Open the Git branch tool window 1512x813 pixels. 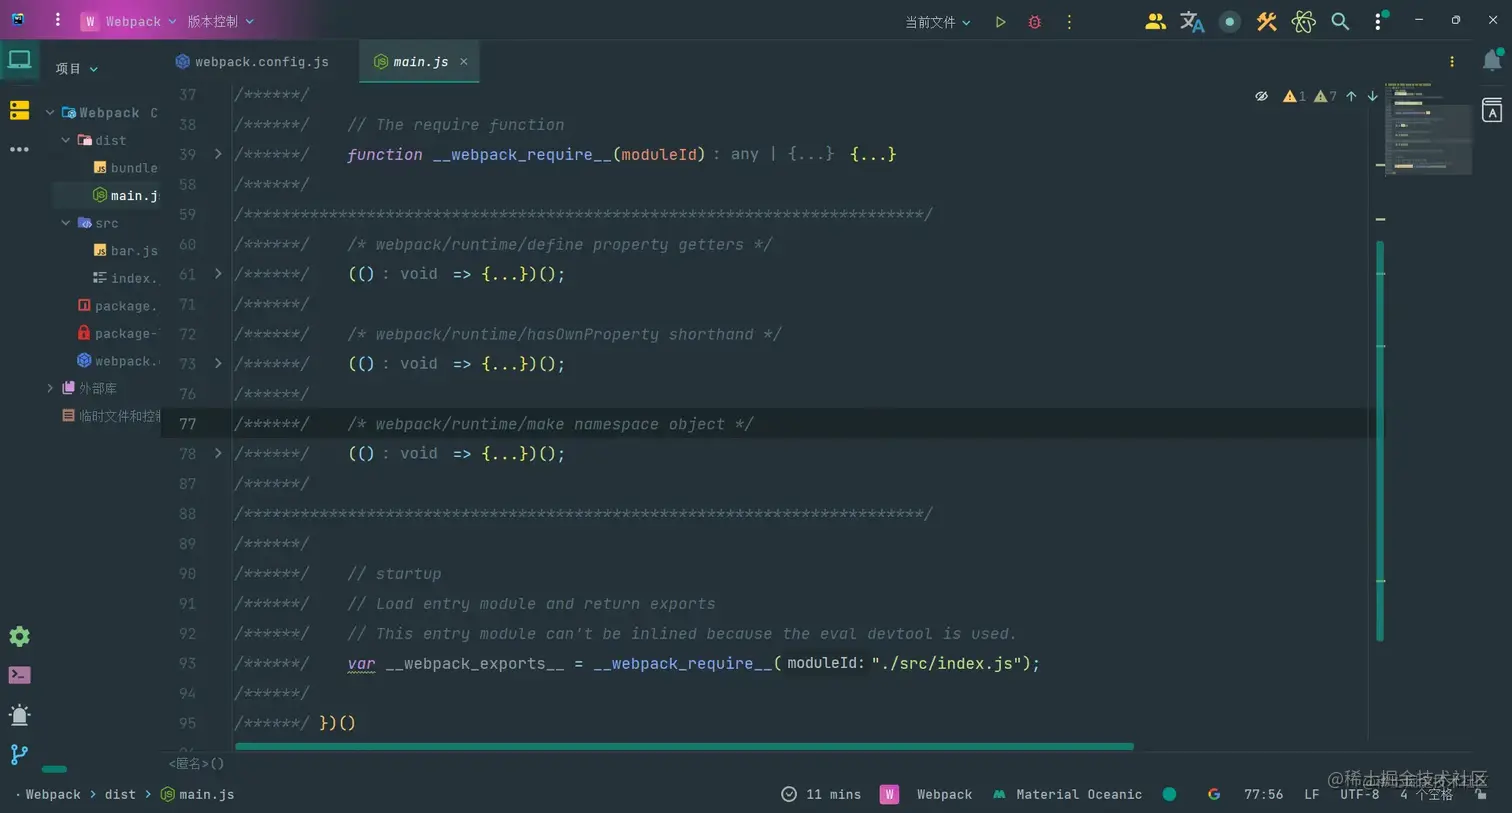point(19,754)
